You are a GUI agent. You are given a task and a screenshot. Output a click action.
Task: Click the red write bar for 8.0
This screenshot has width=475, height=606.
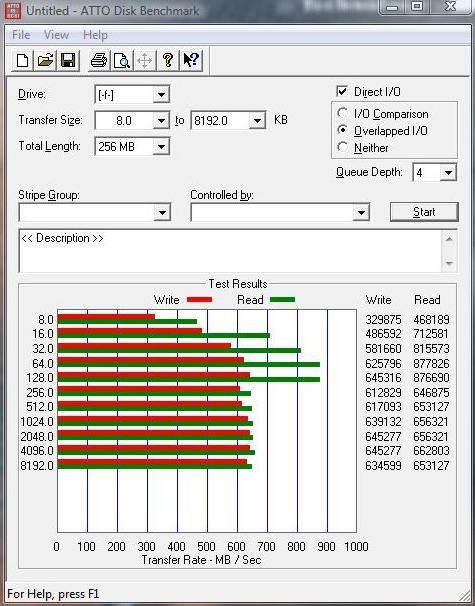(106, 317)
